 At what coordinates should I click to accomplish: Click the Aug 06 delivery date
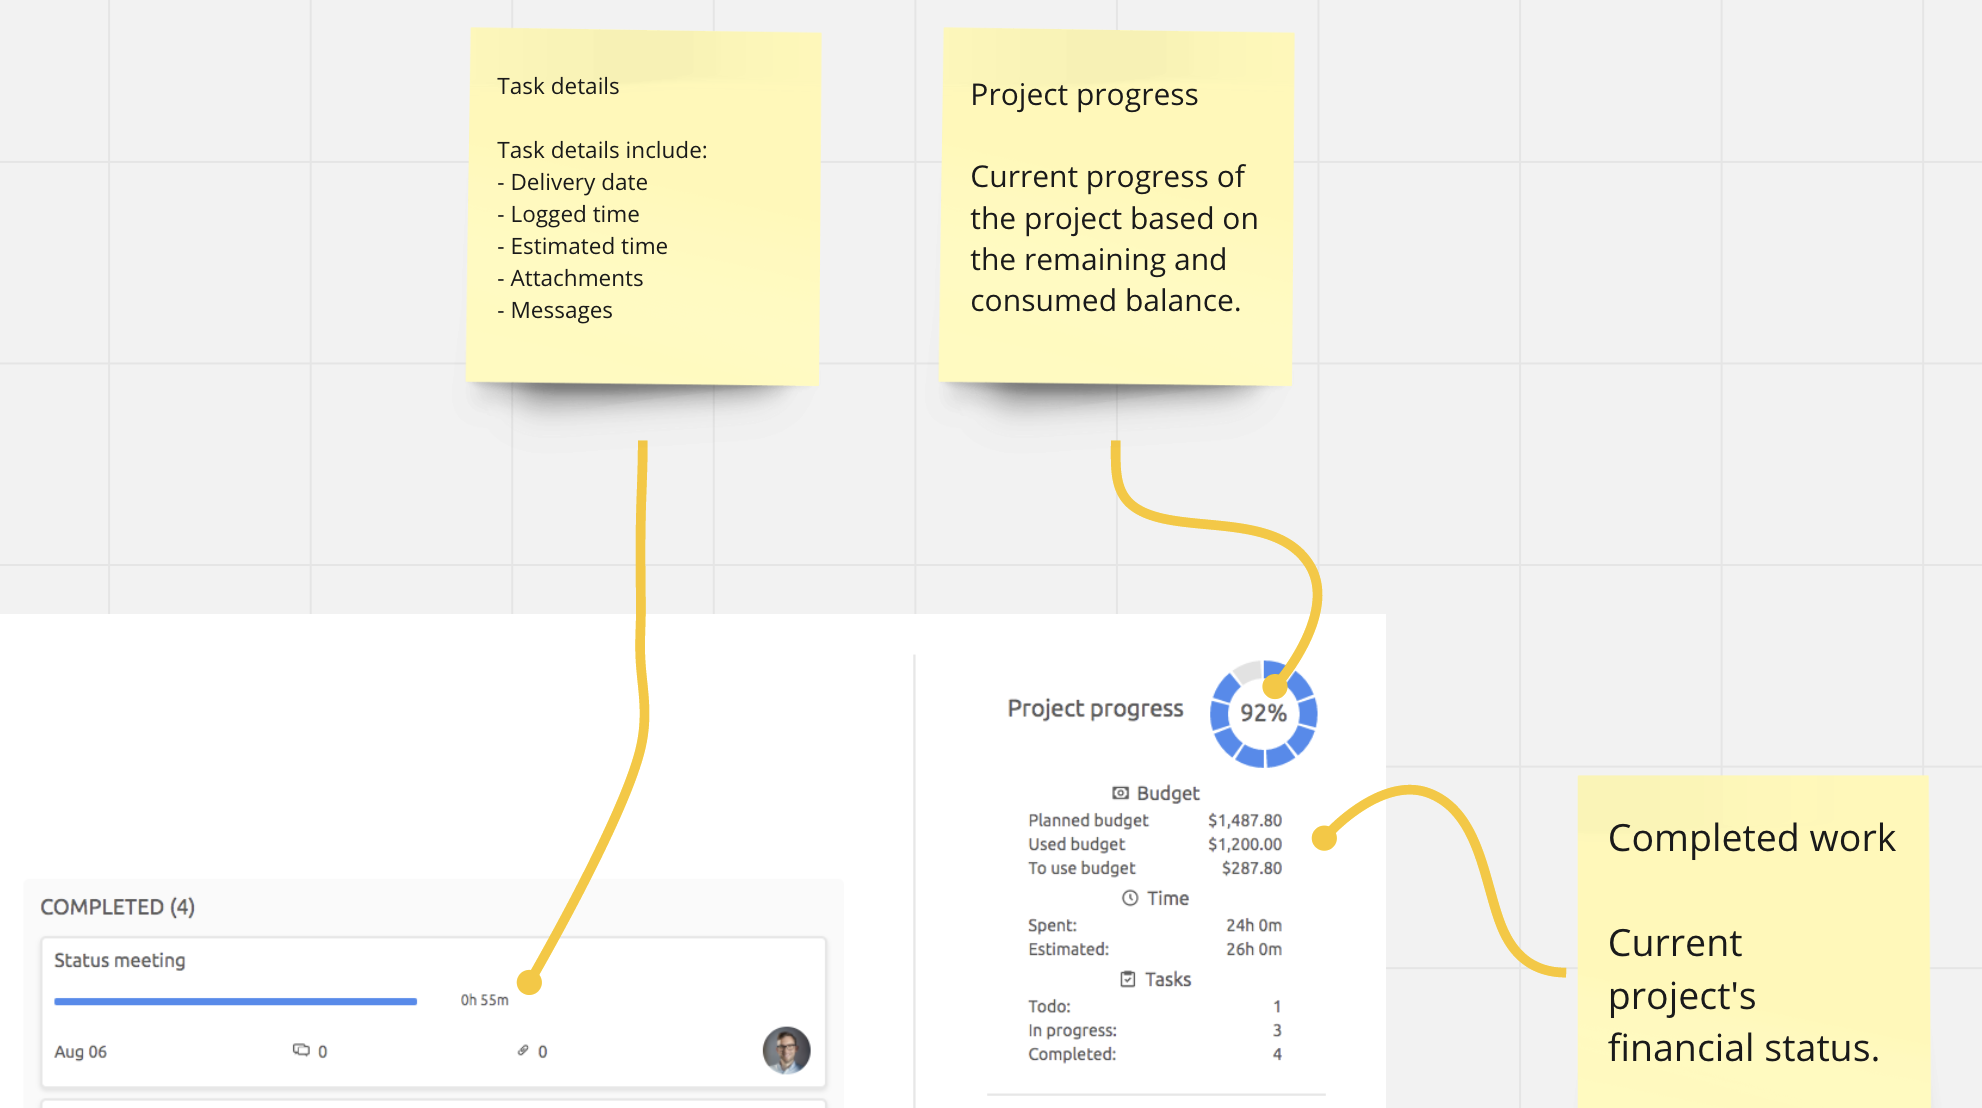click(x=81, y=1052)
